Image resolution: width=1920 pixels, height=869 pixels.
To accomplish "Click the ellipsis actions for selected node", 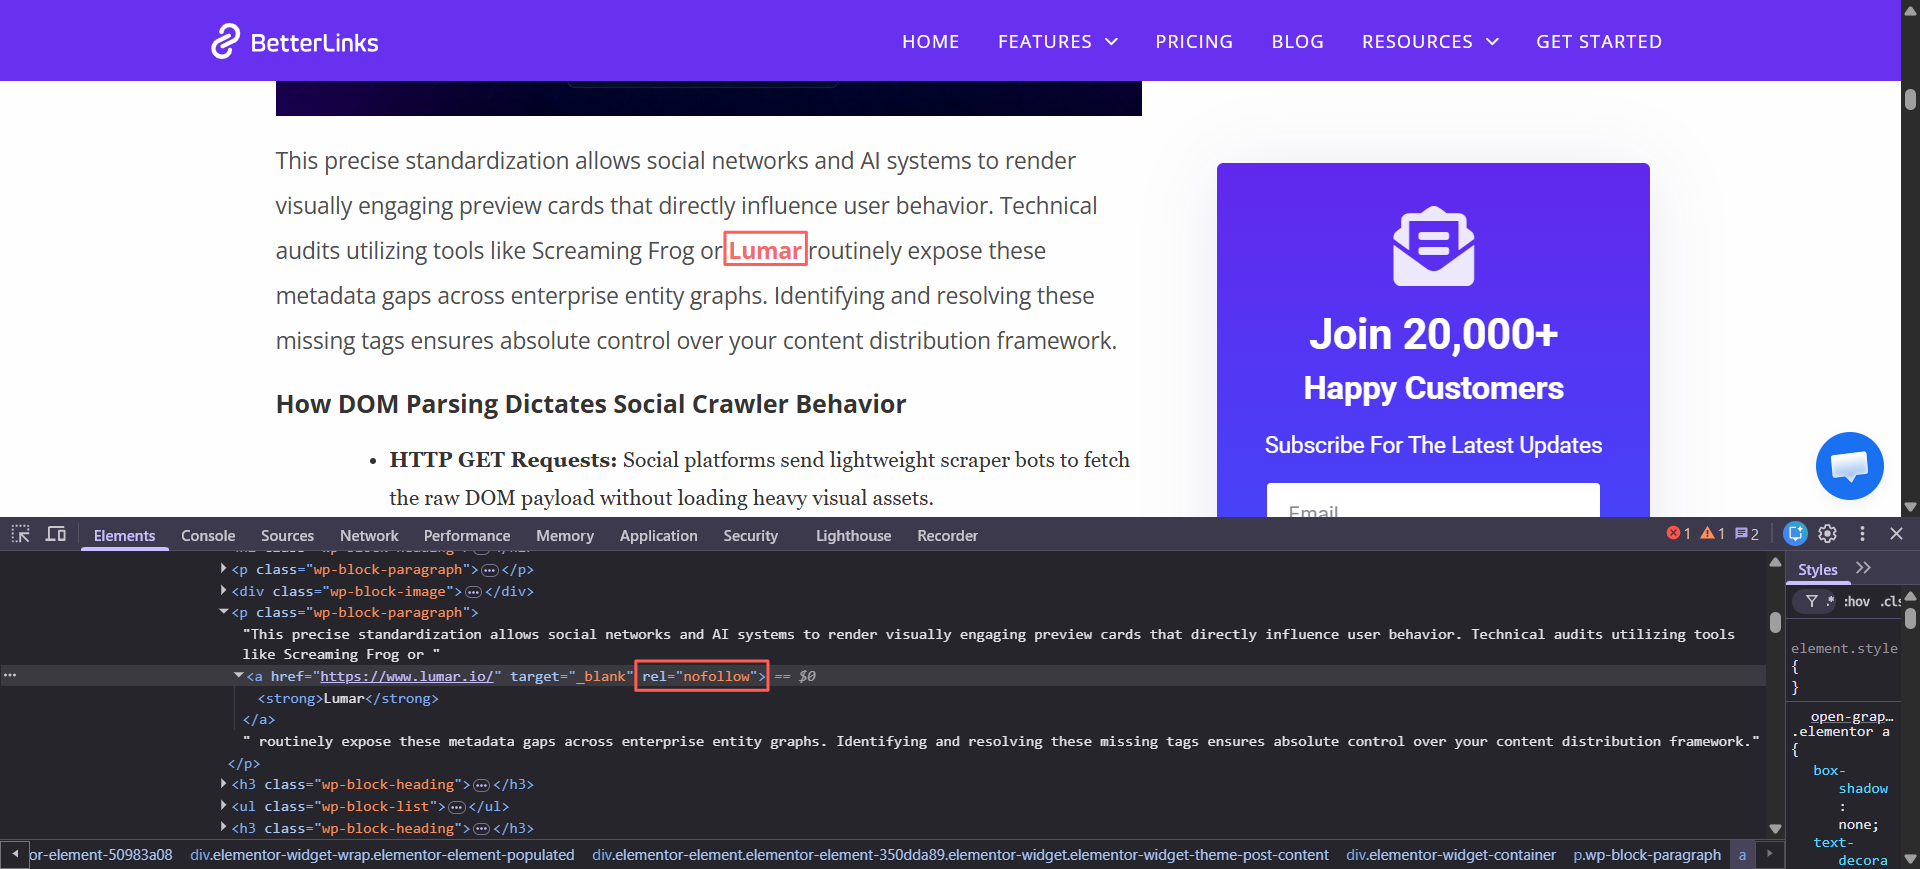I will [10, 676].
